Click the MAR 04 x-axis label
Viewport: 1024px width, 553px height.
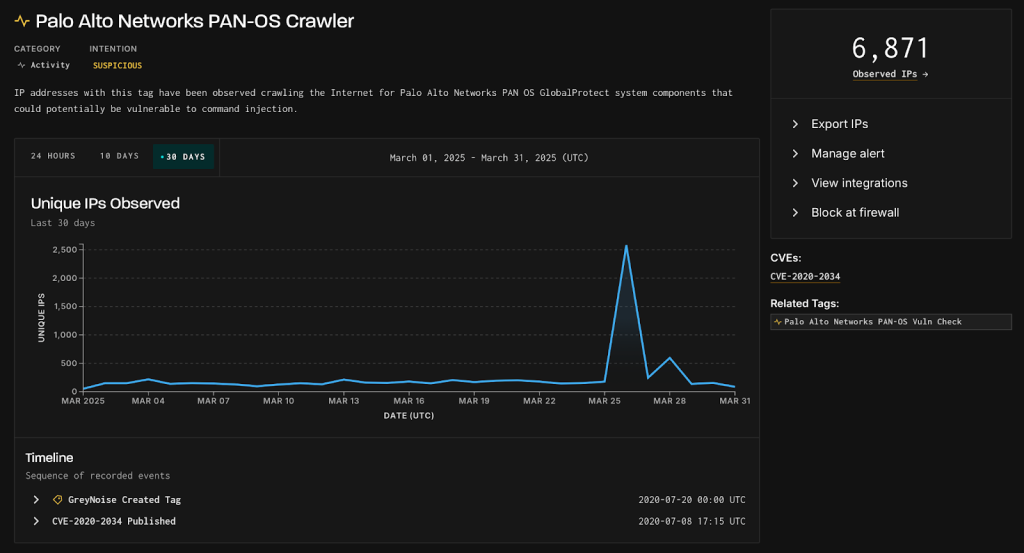[148, 401]
